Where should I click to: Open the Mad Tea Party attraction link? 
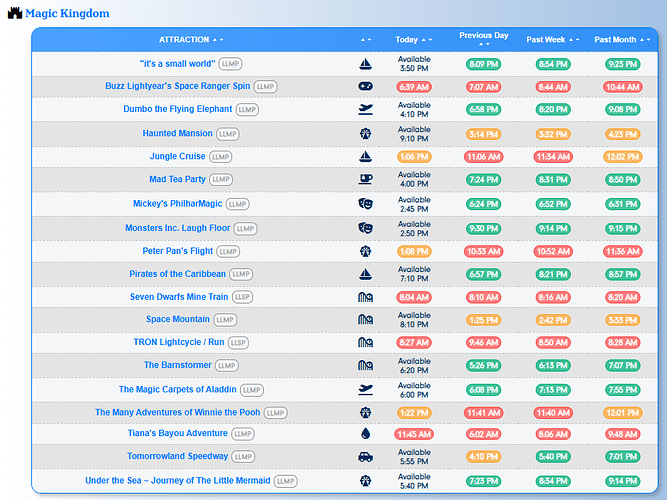[x=177, y=179]
